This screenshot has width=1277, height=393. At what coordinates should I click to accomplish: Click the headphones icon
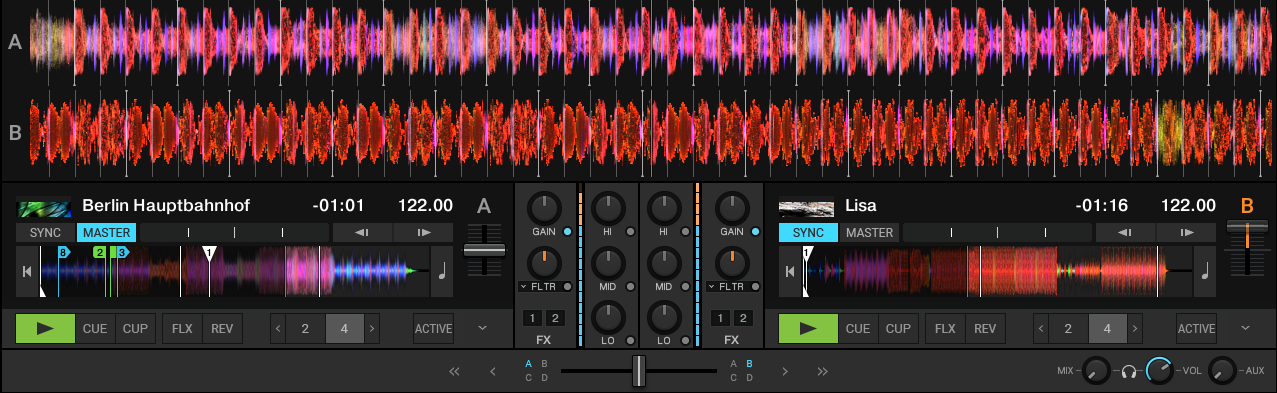(1129, 371)
